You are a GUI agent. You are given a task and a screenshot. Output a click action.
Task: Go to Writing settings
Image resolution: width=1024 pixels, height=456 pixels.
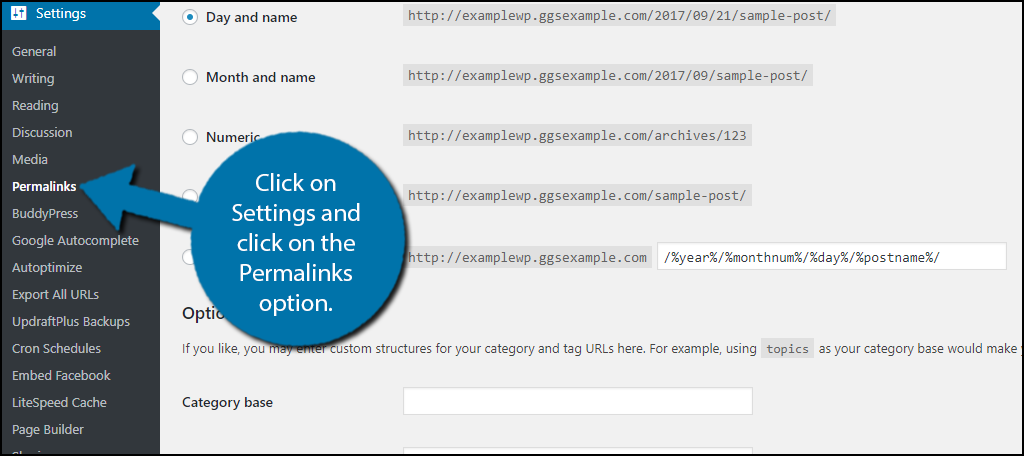pos(33,78)
